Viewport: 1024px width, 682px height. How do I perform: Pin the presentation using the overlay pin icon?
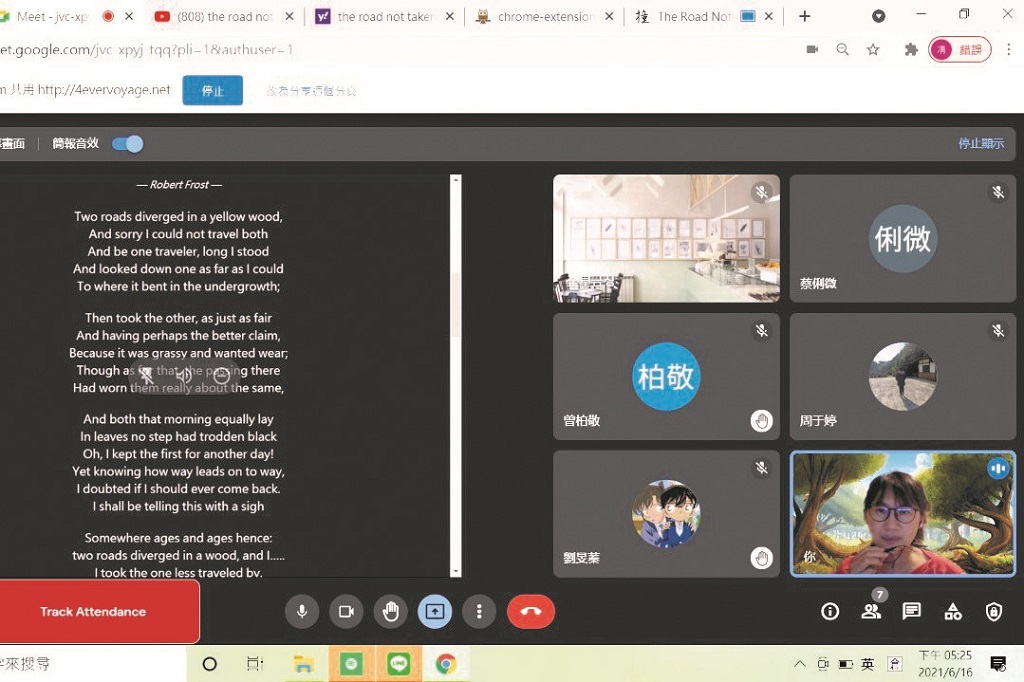[x=146, y=375]
